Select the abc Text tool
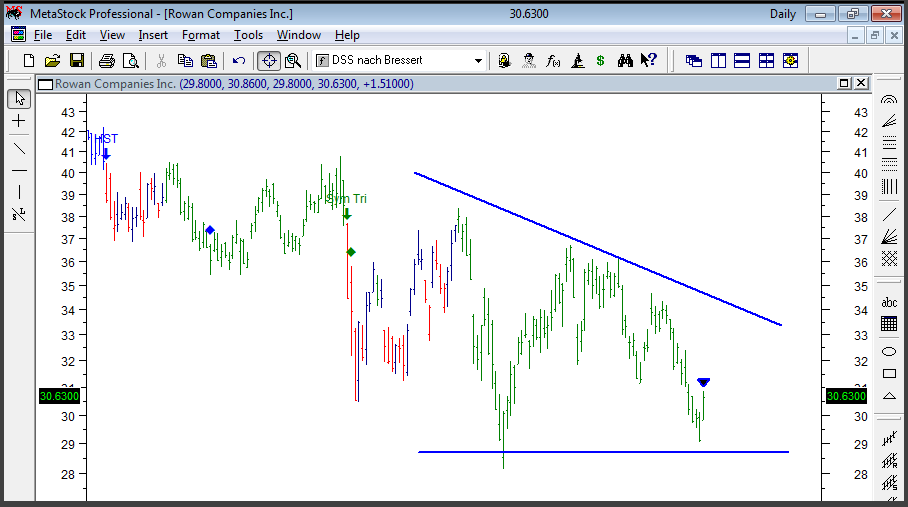Image resolution: width=908 pixels, height=507 pixels. pyautogui.click(x=889, y=302)
